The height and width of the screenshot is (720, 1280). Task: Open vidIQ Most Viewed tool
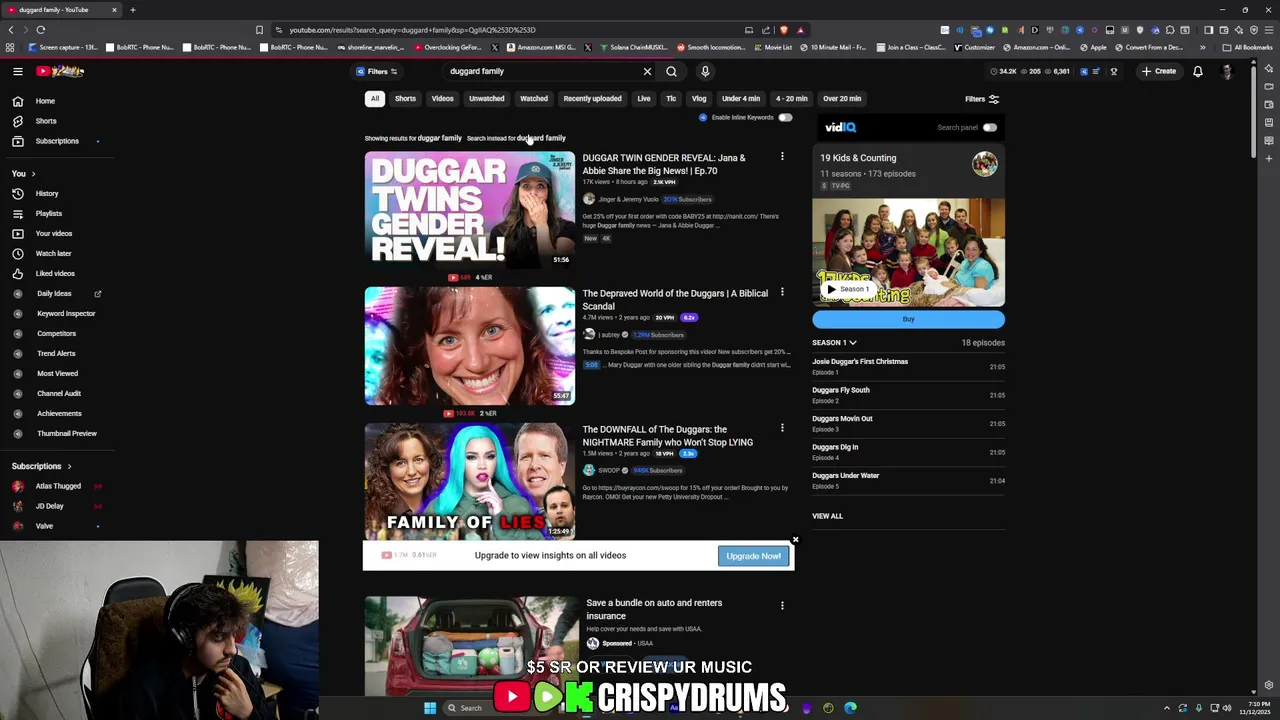pos(57,373)
